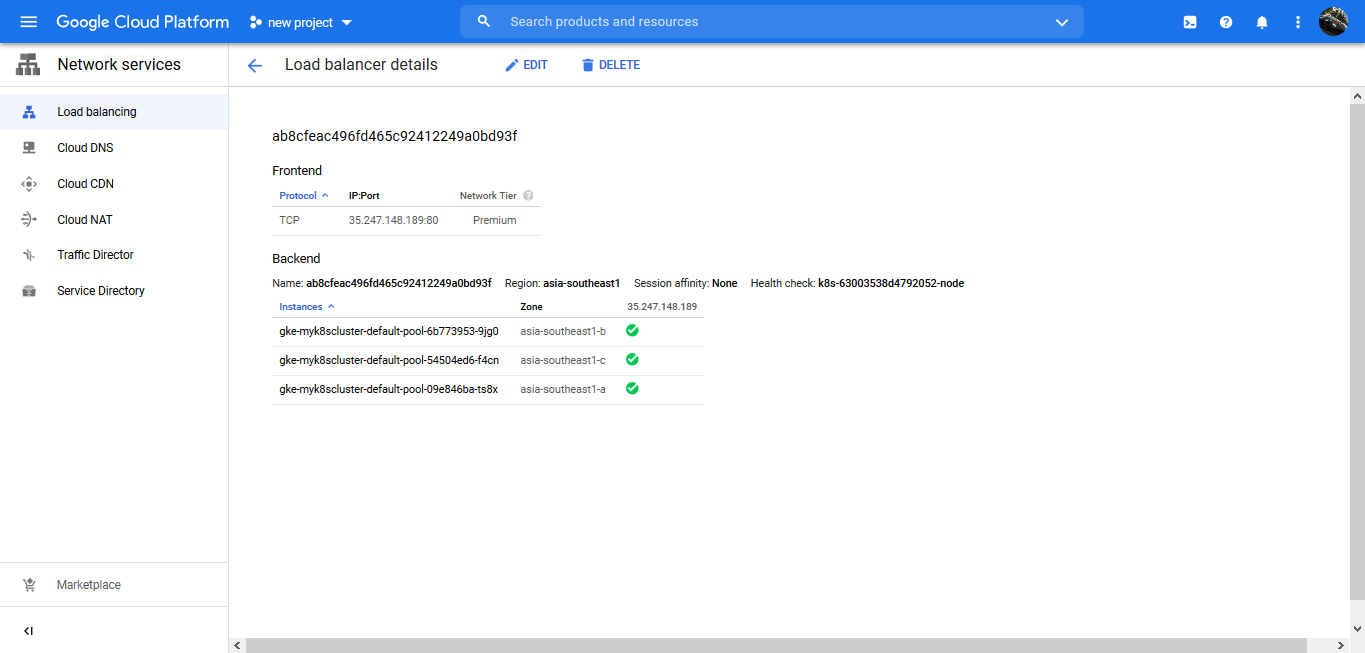Click the 35.247.148.189:80 IP cell
The image size is (1365, 653).
click(x=394, y=220)
